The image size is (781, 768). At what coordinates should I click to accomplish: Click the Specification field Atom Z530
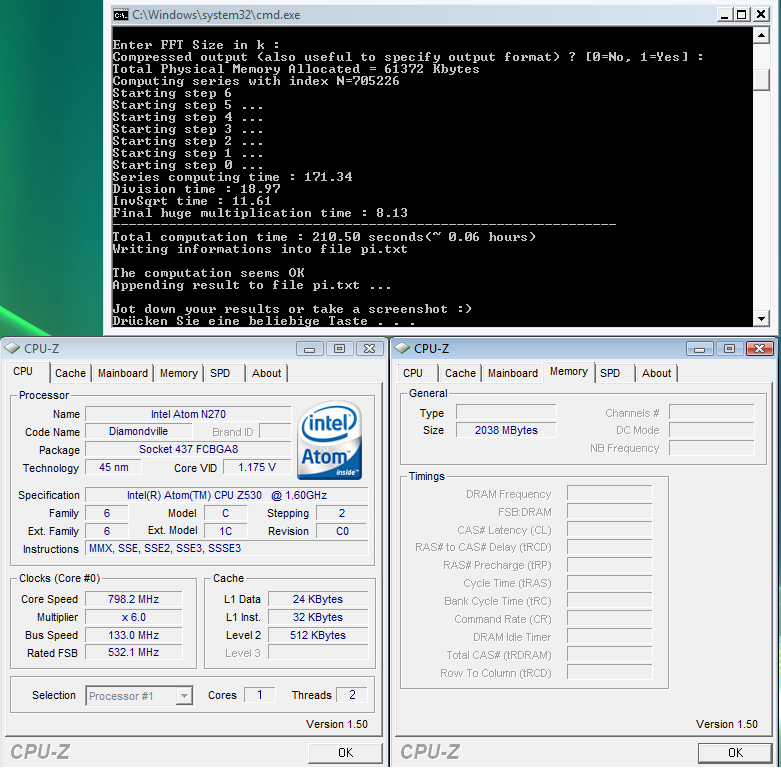[227, 495]
